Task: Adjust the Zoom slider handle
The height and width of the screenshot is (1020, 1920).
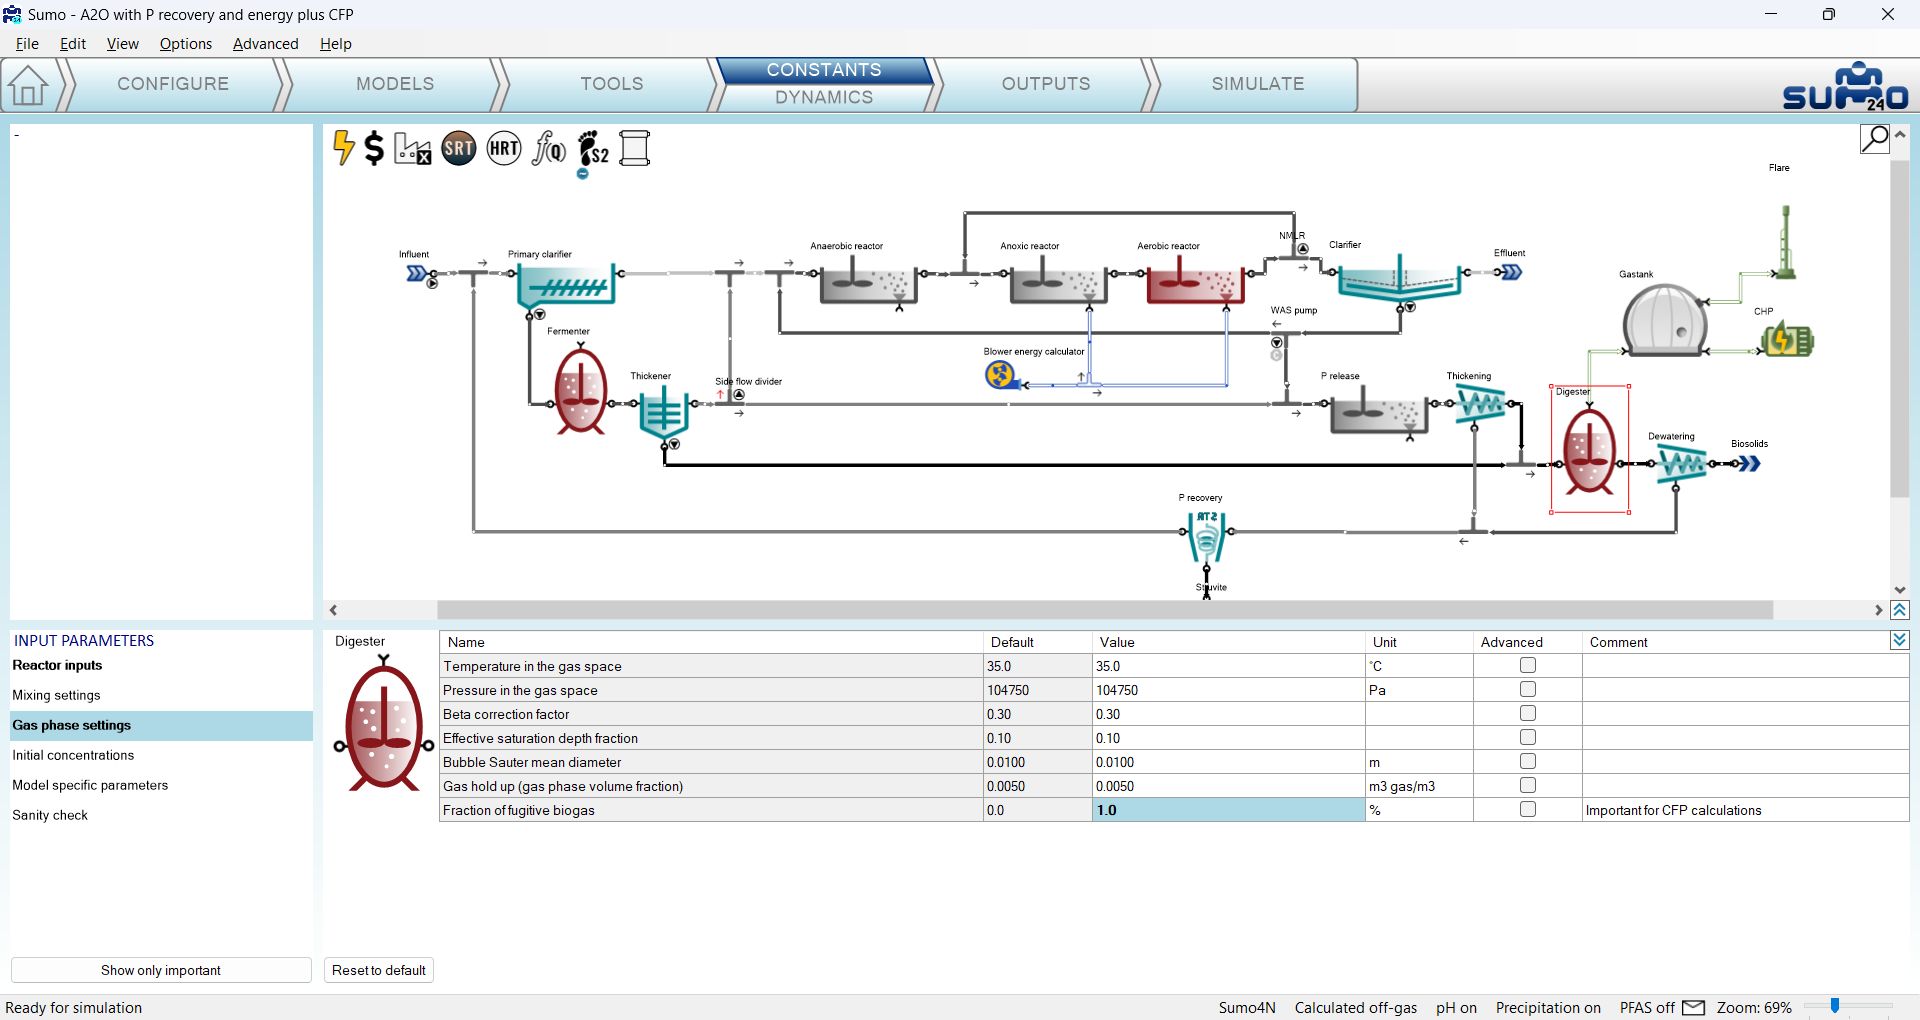Action: pos(1835,1007)
